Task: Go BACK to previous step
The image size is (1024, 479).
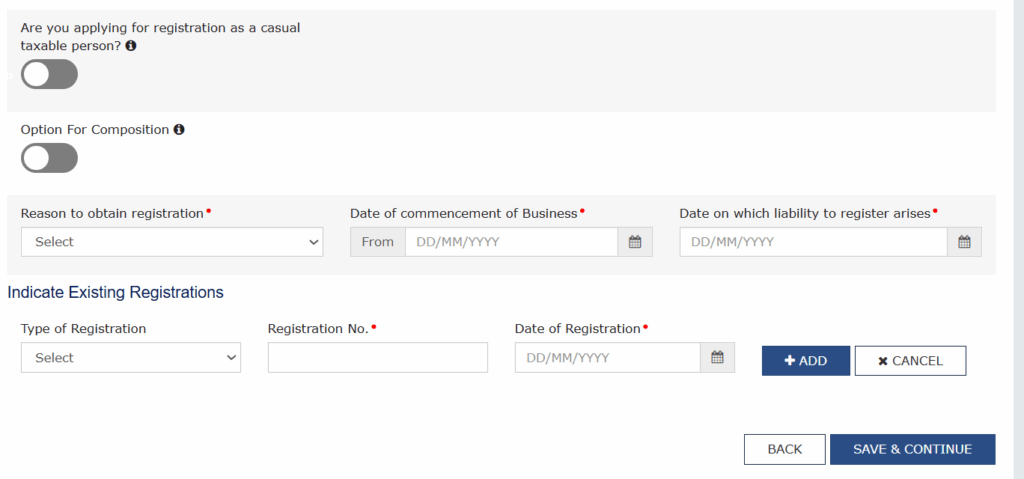Action: coord(785,449)
